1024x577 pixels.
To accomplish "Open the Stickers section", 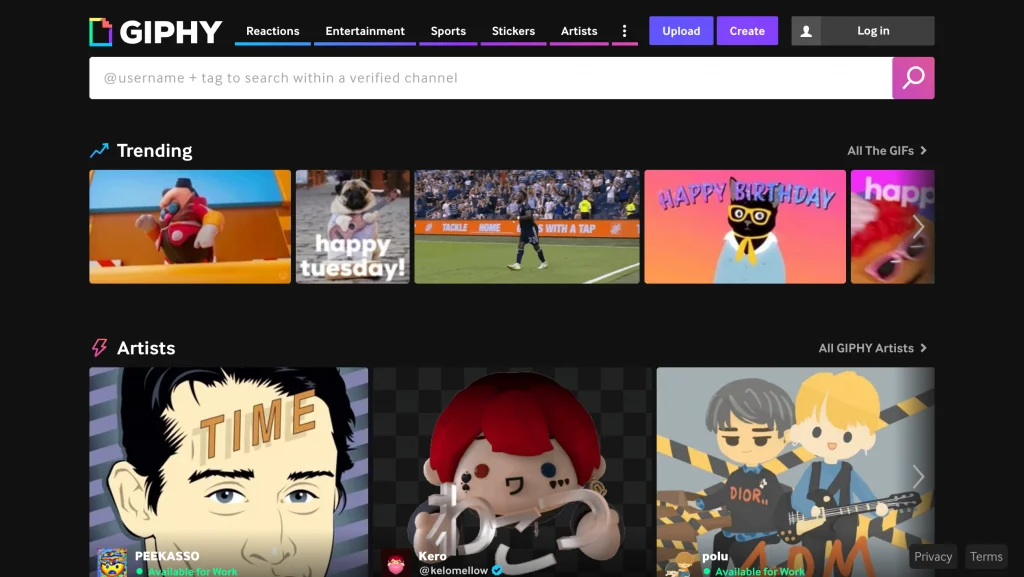I will (x=513, y=31).
